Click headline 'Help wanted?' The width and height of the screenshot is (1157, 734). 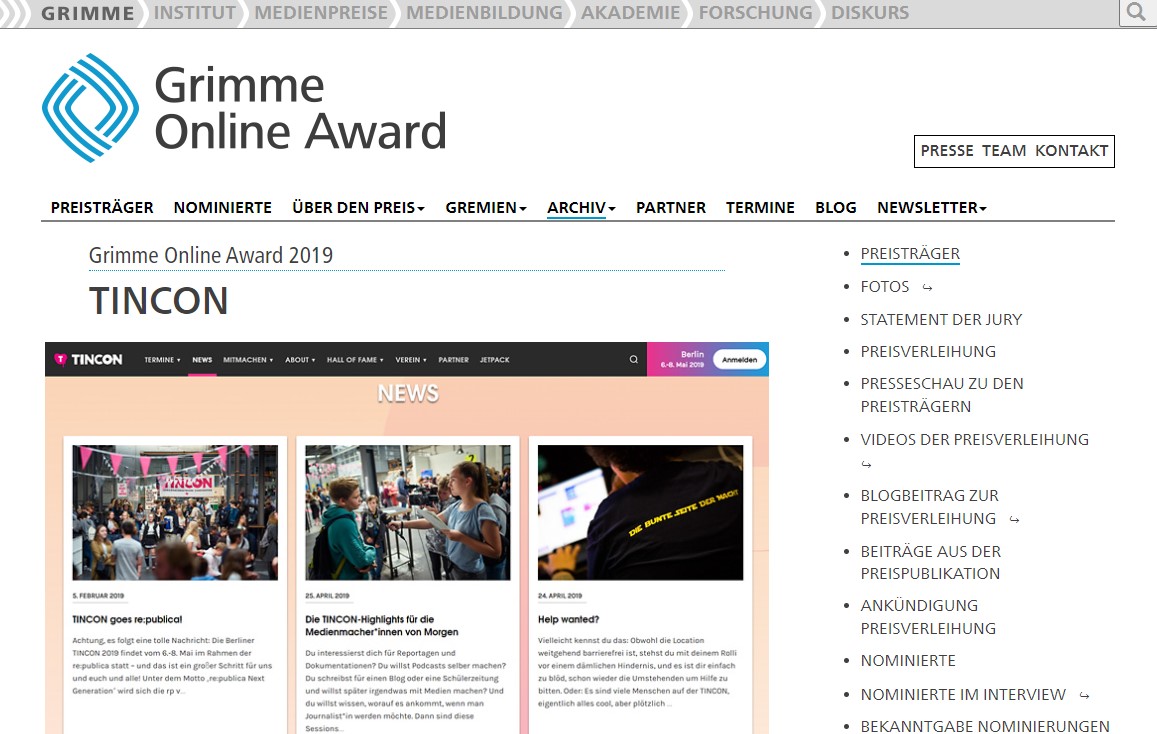pos(568,620)
